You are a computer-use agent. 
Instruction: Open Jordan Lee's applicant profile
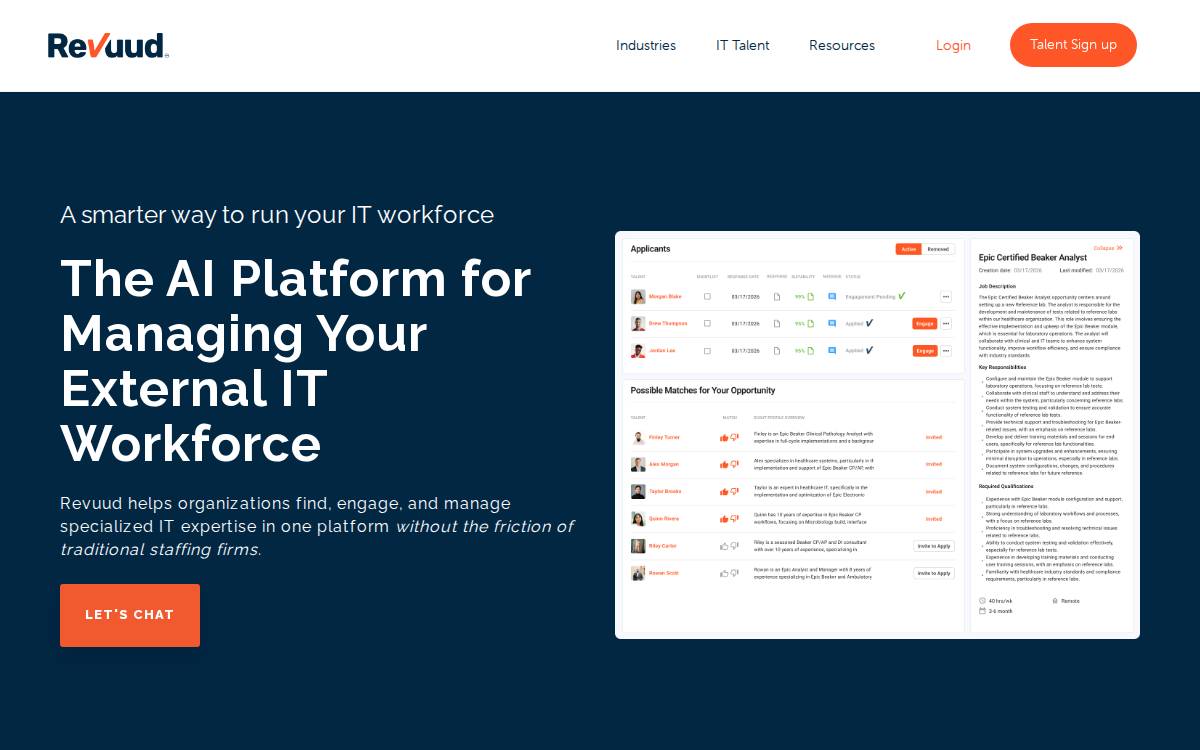(x=662, y=351)
